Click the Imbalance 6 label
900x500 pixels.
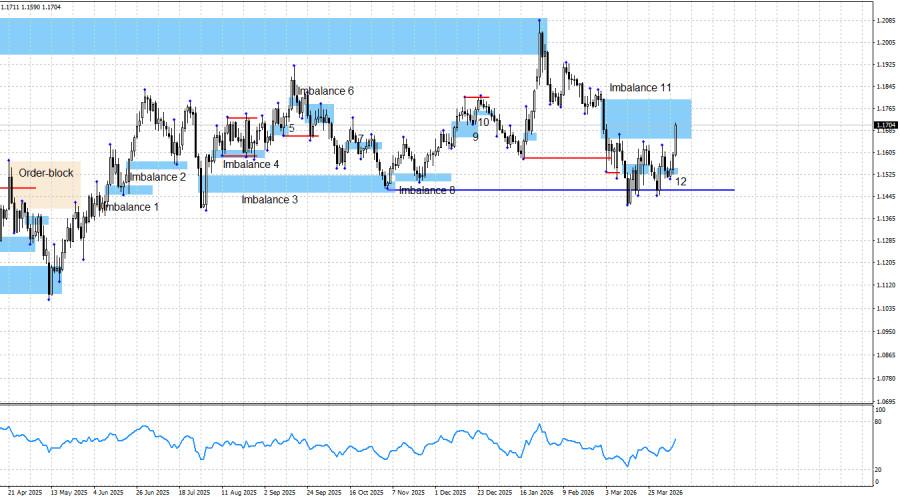[325, 91]
